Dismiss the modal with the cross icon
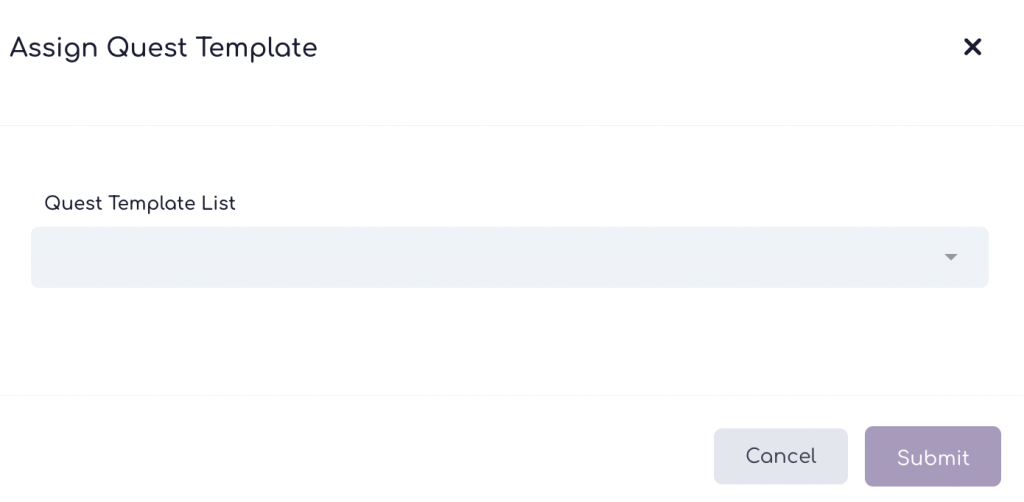Viewport: 1024px width, 502px height. click(972, 47)
